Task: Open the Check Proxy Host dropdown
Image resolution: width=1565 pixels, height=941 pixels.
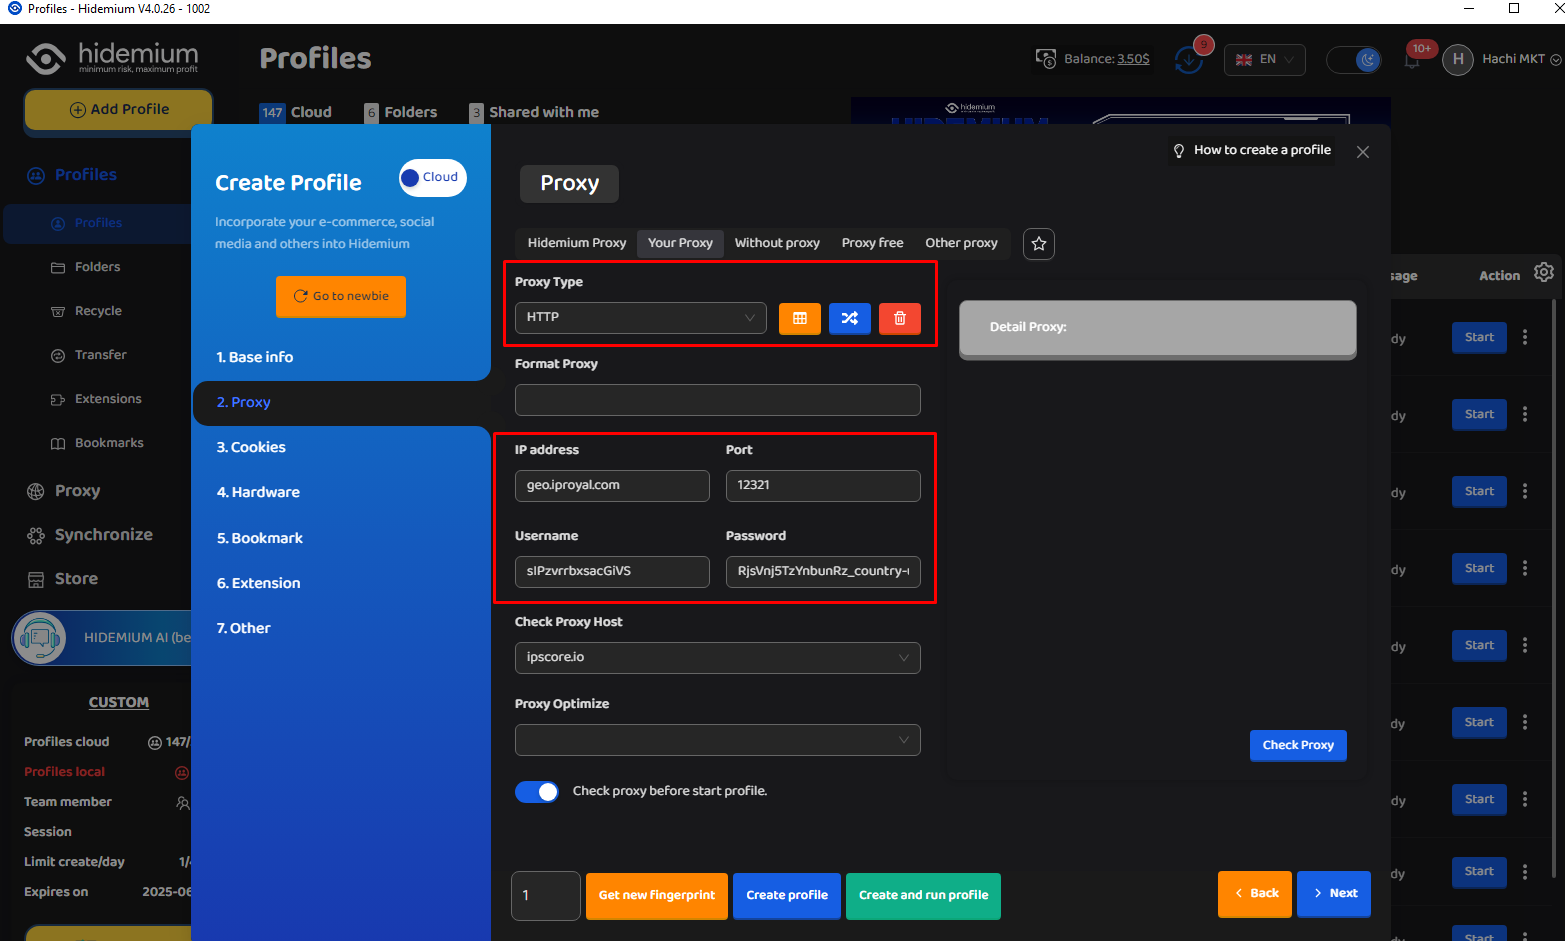Action: pyautogui.click(x=717, y=658)
